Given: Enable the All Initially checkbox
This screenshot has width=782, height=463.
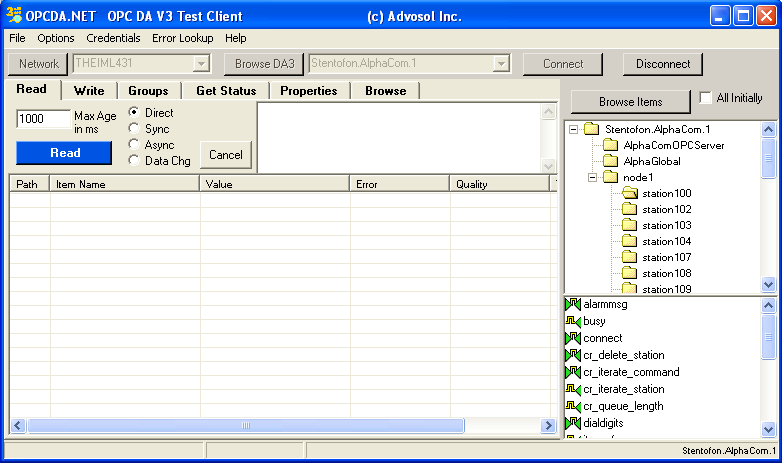Looking at the screenshot, I should click(x=707, y=98).
